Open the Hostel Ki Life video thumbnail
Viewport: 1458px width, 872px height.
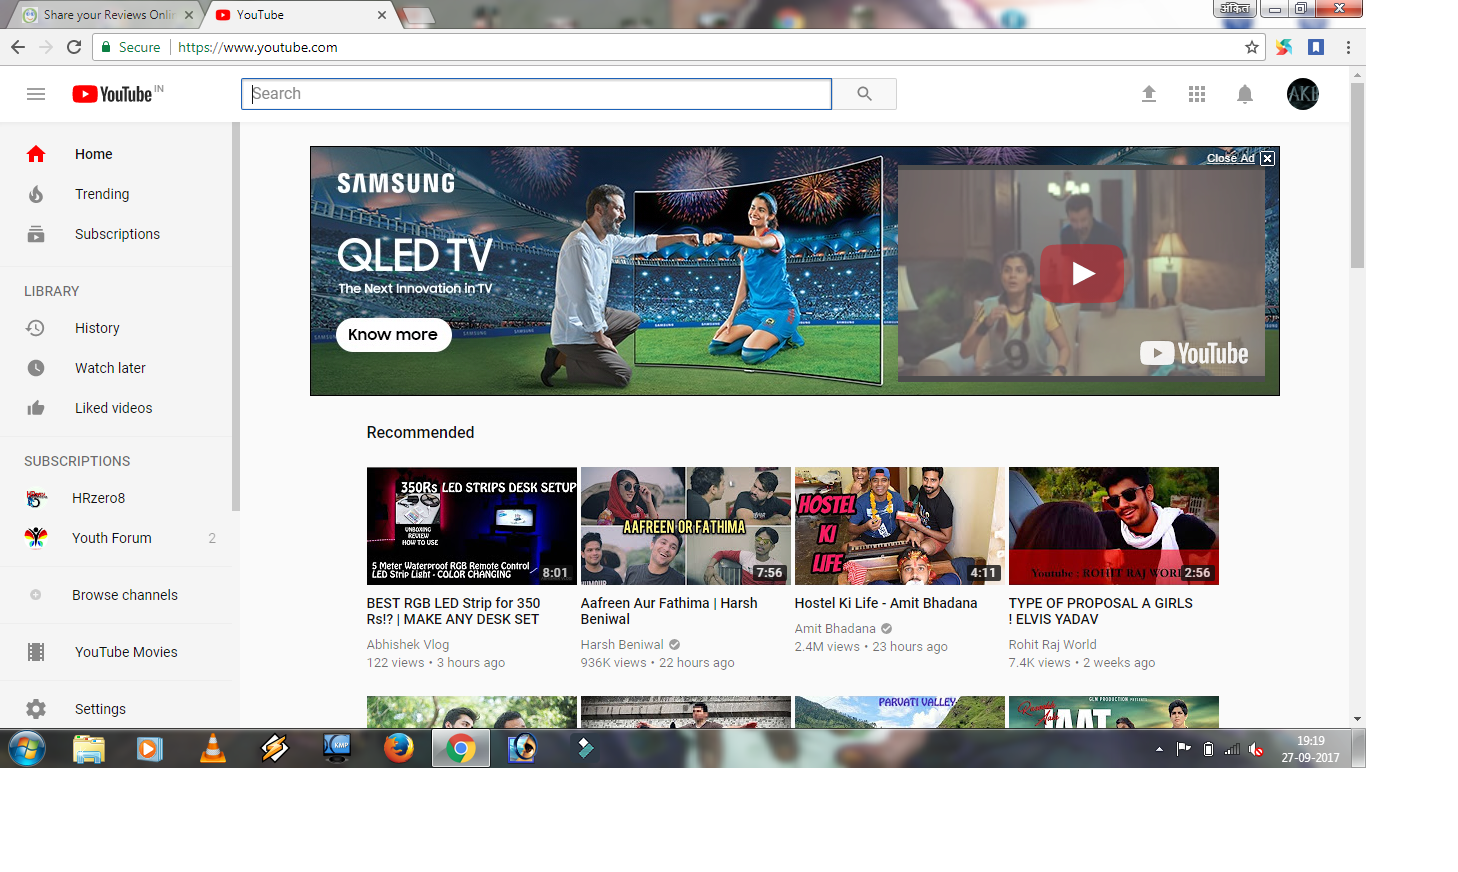click(x=899, y=526)
